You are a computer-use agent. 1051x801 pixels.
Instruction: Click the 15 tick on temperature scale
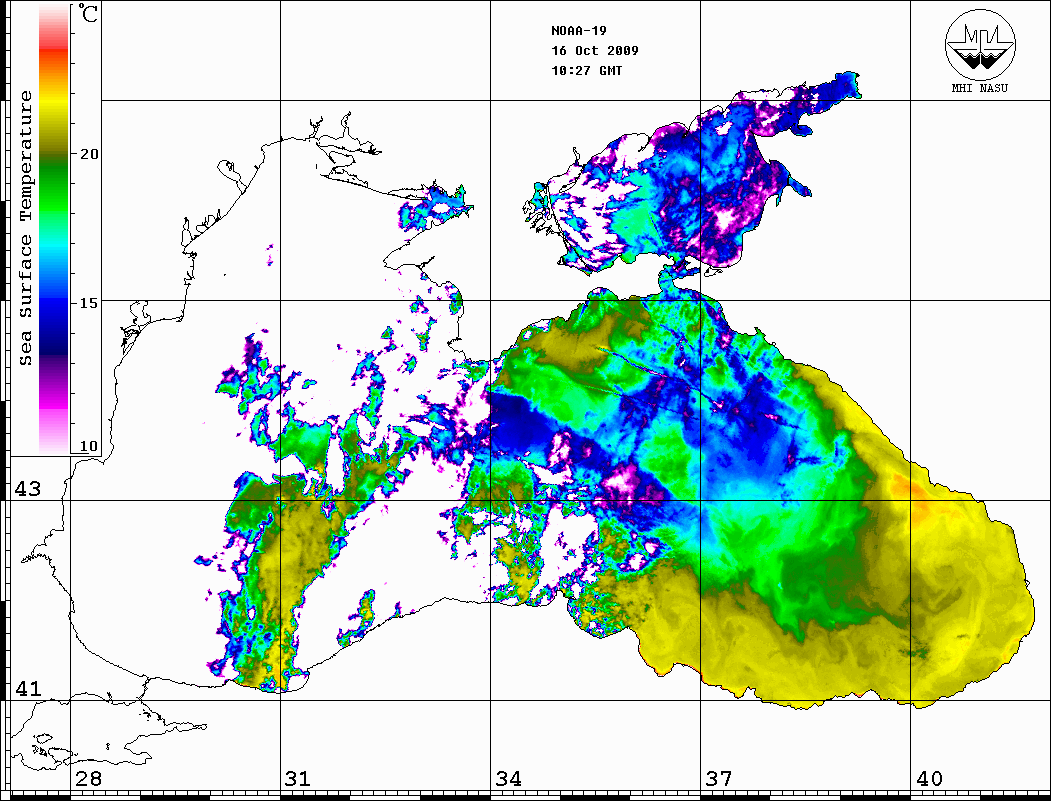(88, 303)
